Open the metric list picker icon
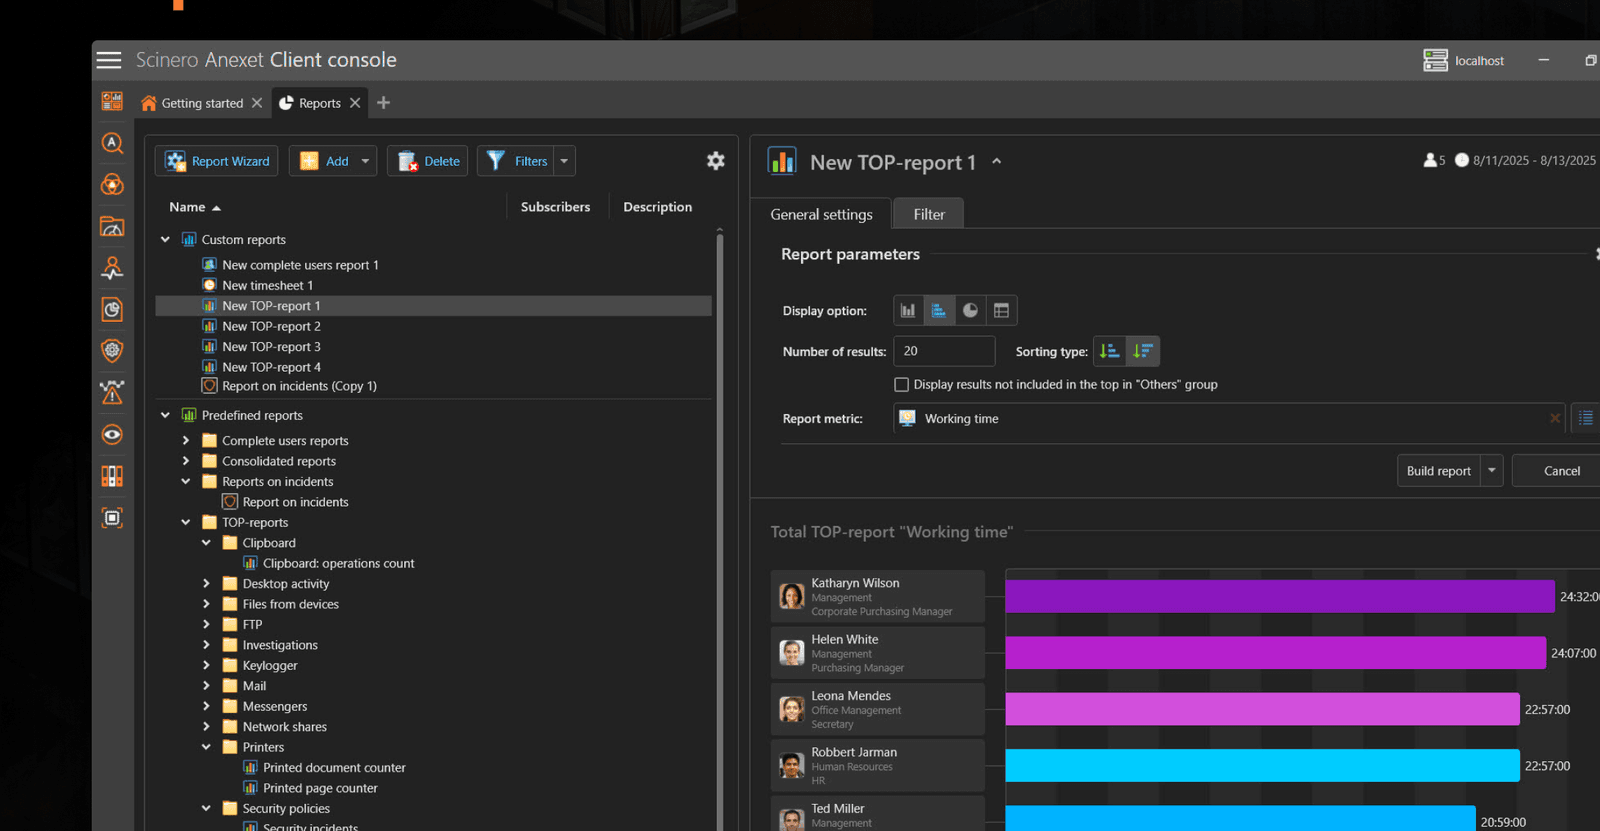The width and height of the screenshot is (1600, 831). pos(1586,418)
